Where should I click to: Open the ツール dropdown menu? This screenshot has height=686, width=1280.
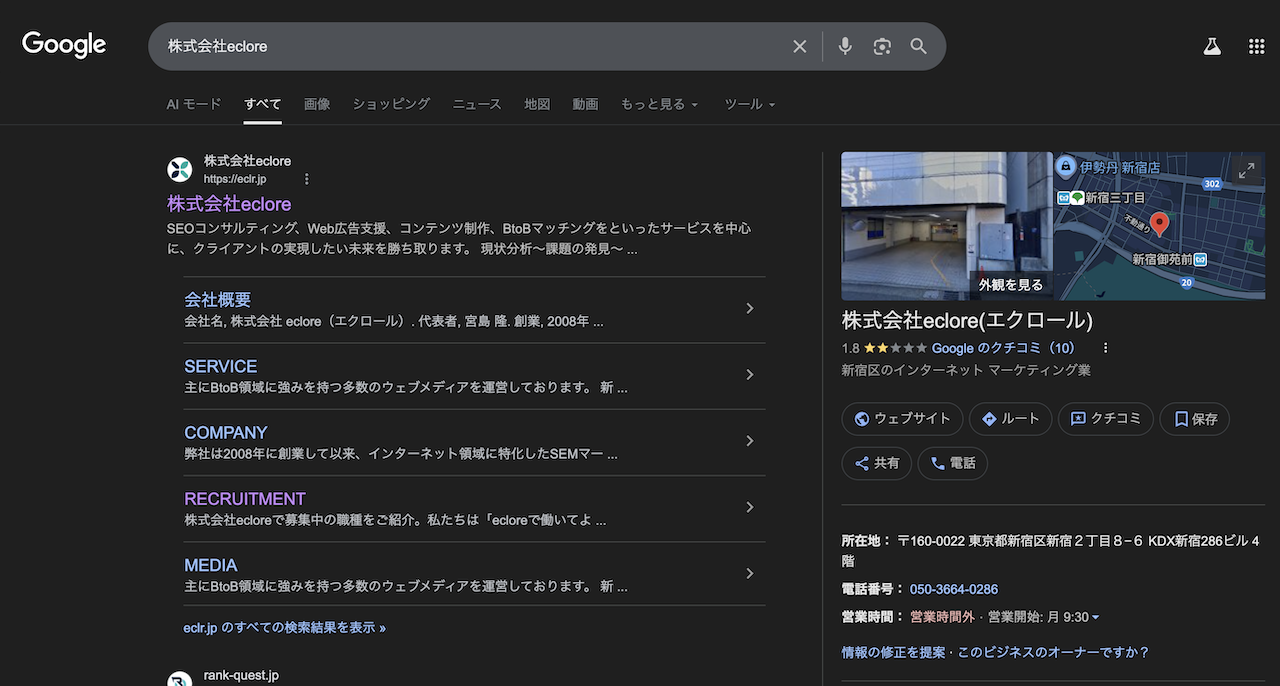point(749,104)
